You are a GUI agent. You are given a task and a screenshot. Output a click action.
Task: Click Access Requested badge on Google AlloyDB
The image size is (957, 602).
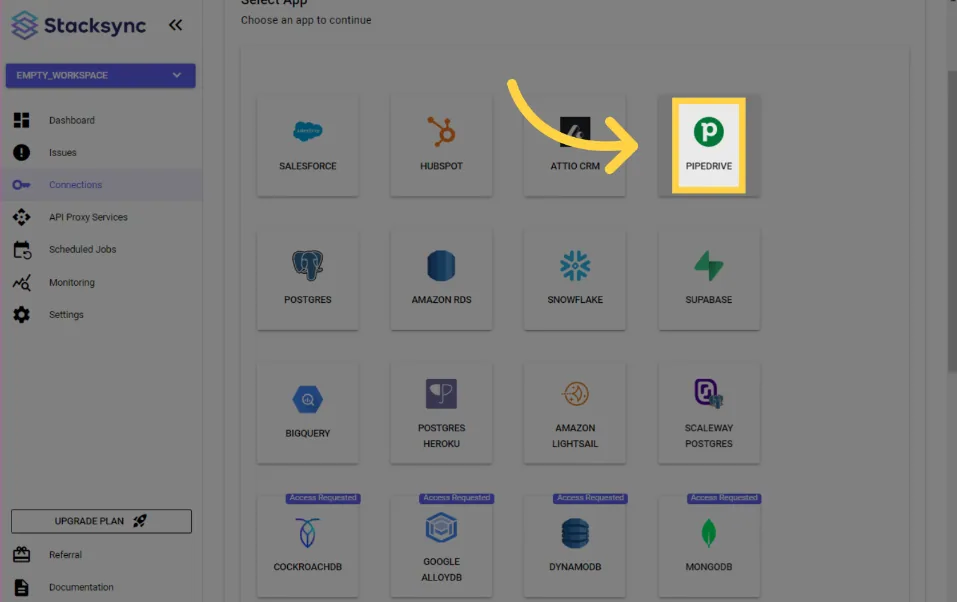(x=457, y=498)
